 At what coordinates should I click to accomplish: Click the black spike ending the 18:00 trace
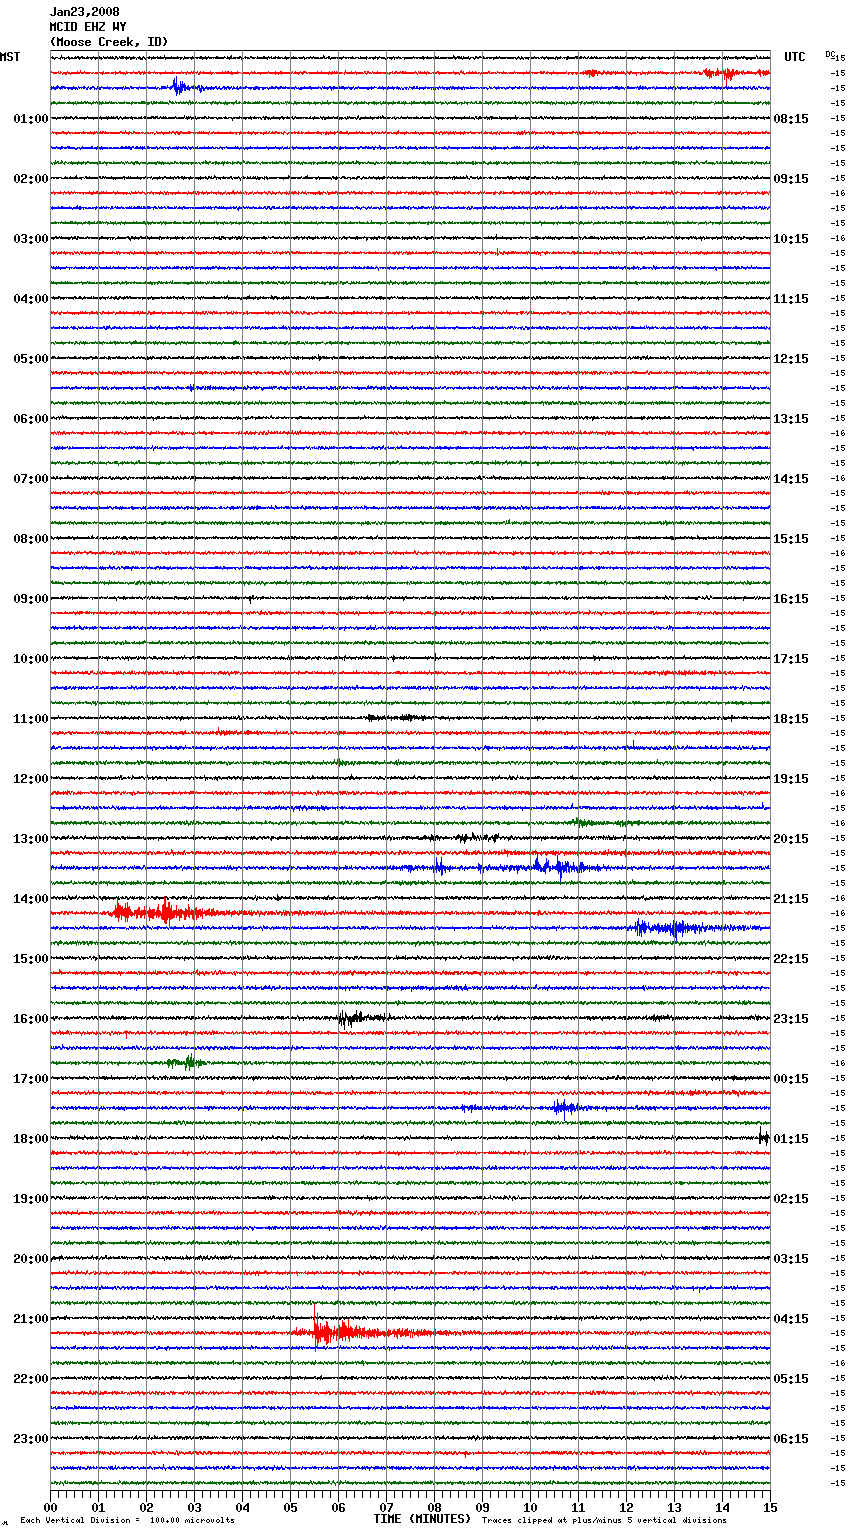763,1136
